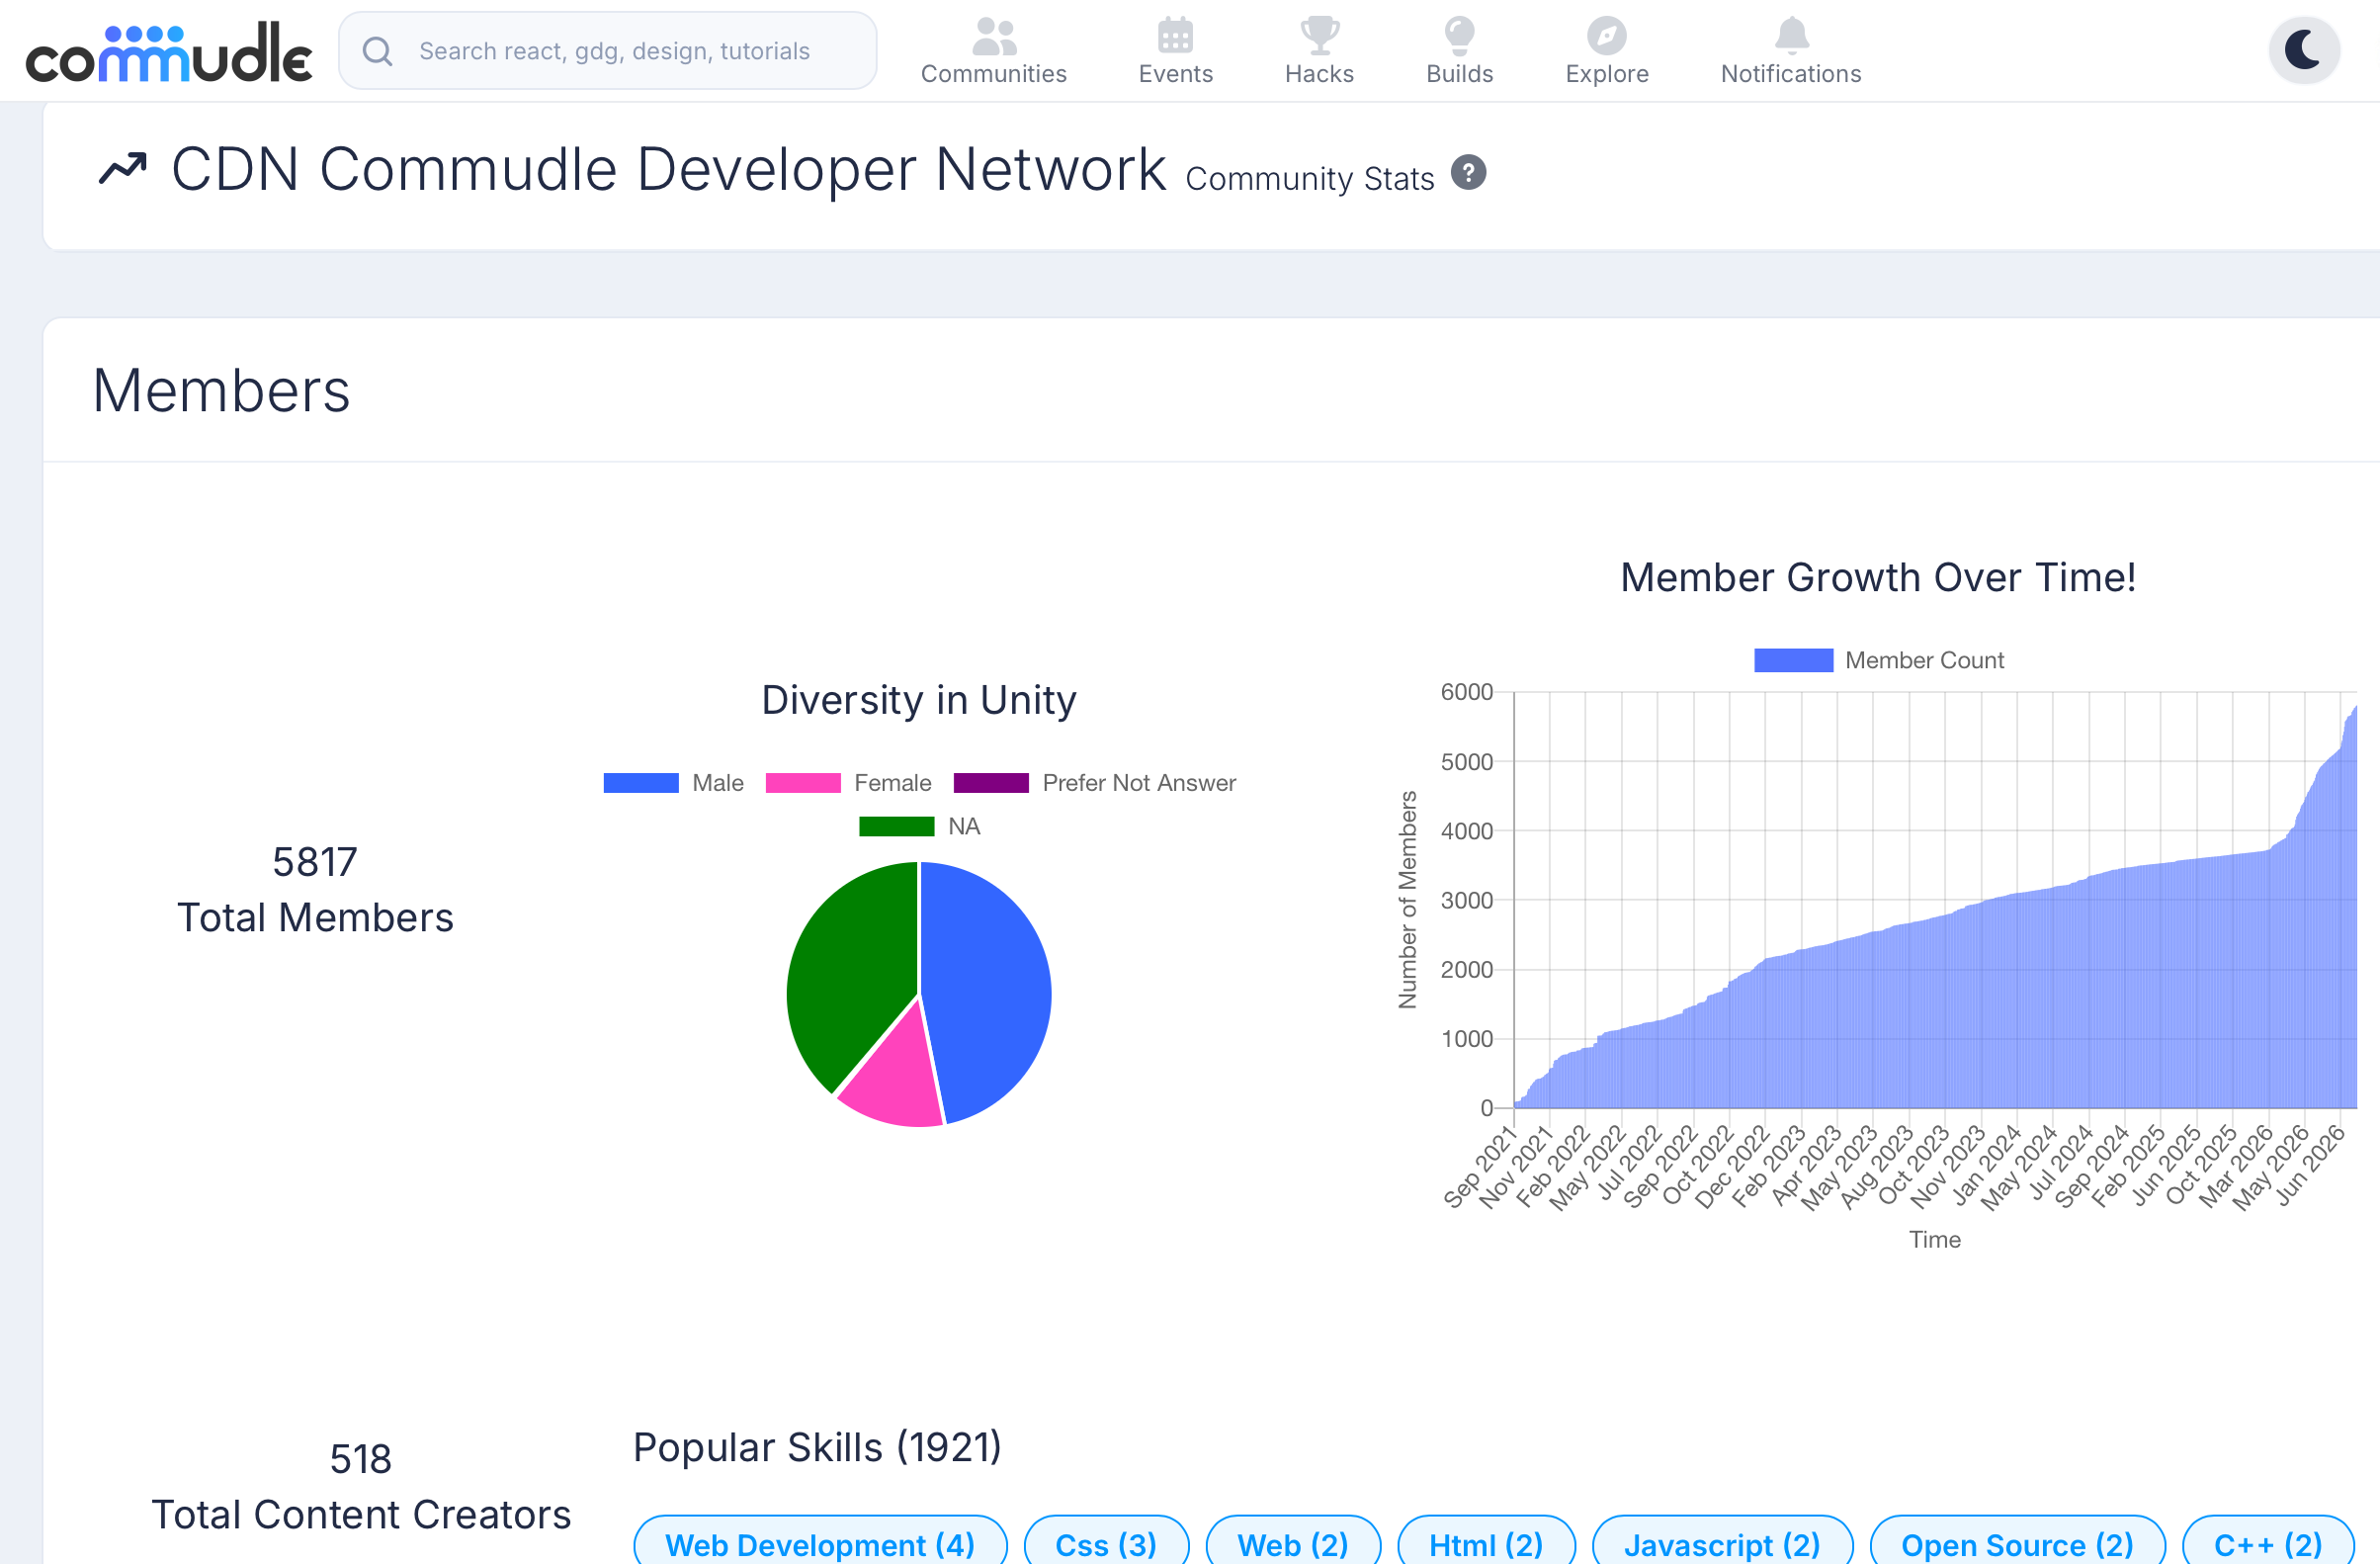Click 6000 y-axis tick label

coord(1466,692)
